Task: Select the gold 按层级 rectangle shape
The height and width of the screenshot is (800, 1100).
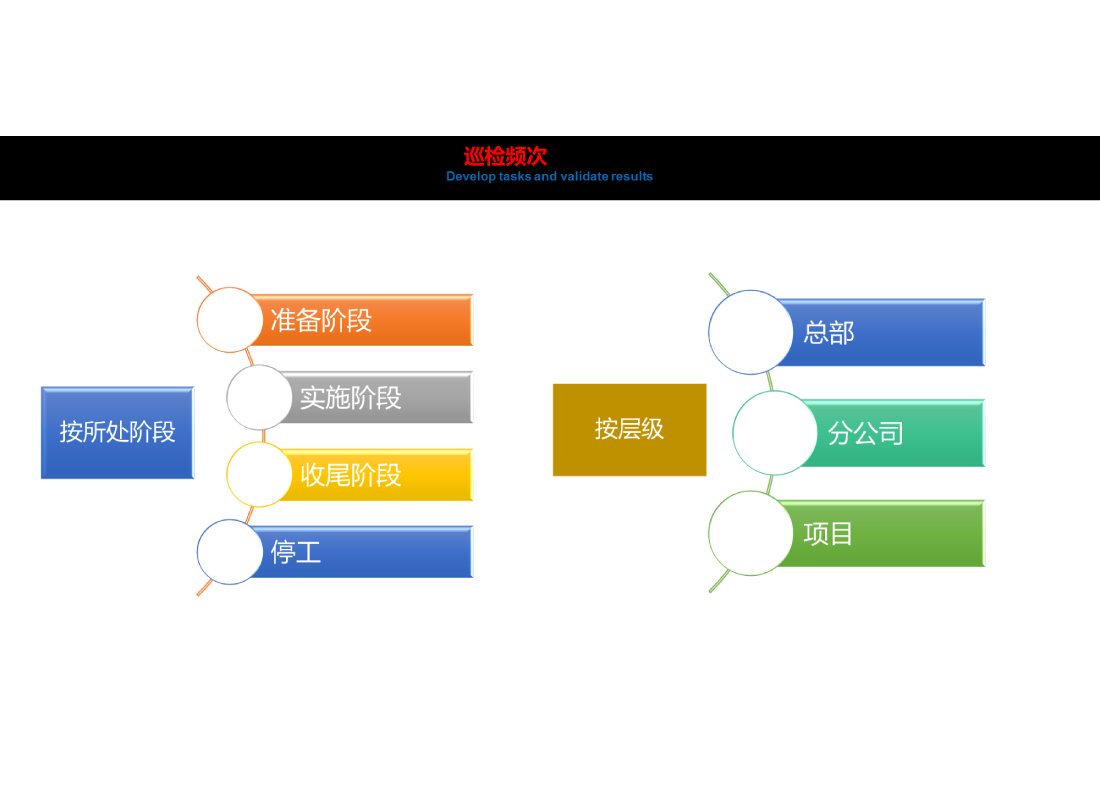Action: pyautogui.click(x=629, y=429)
